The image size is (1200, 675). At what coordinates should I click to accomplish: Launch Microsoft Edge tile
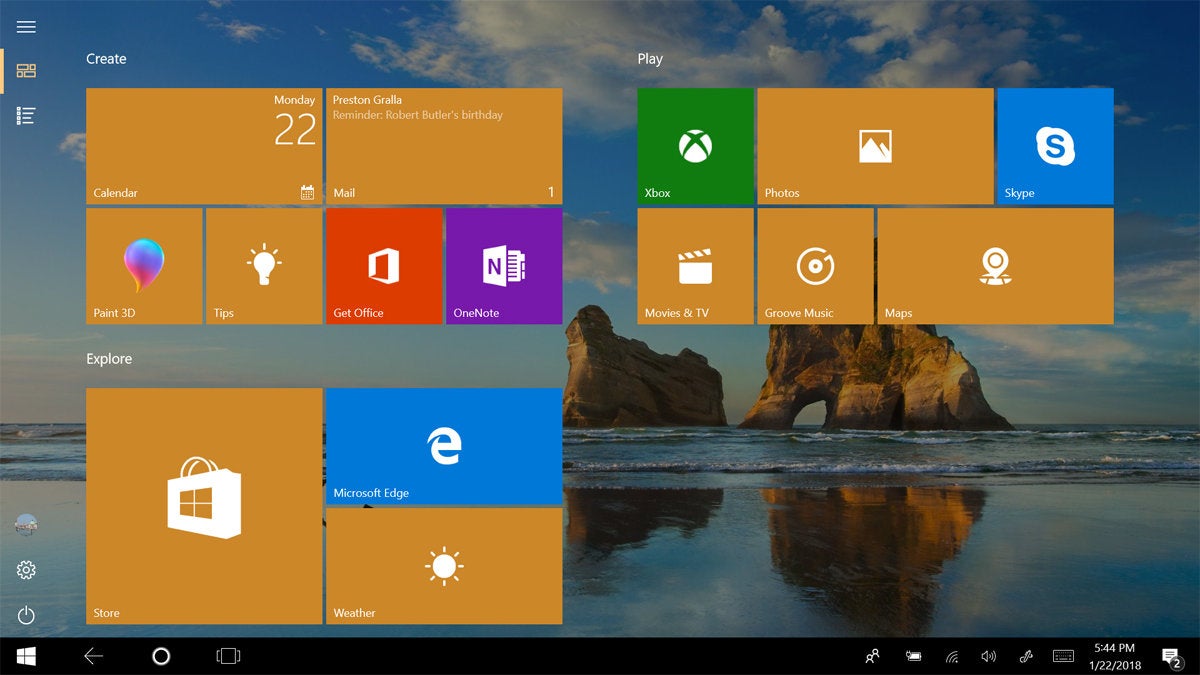pos(444,446)
